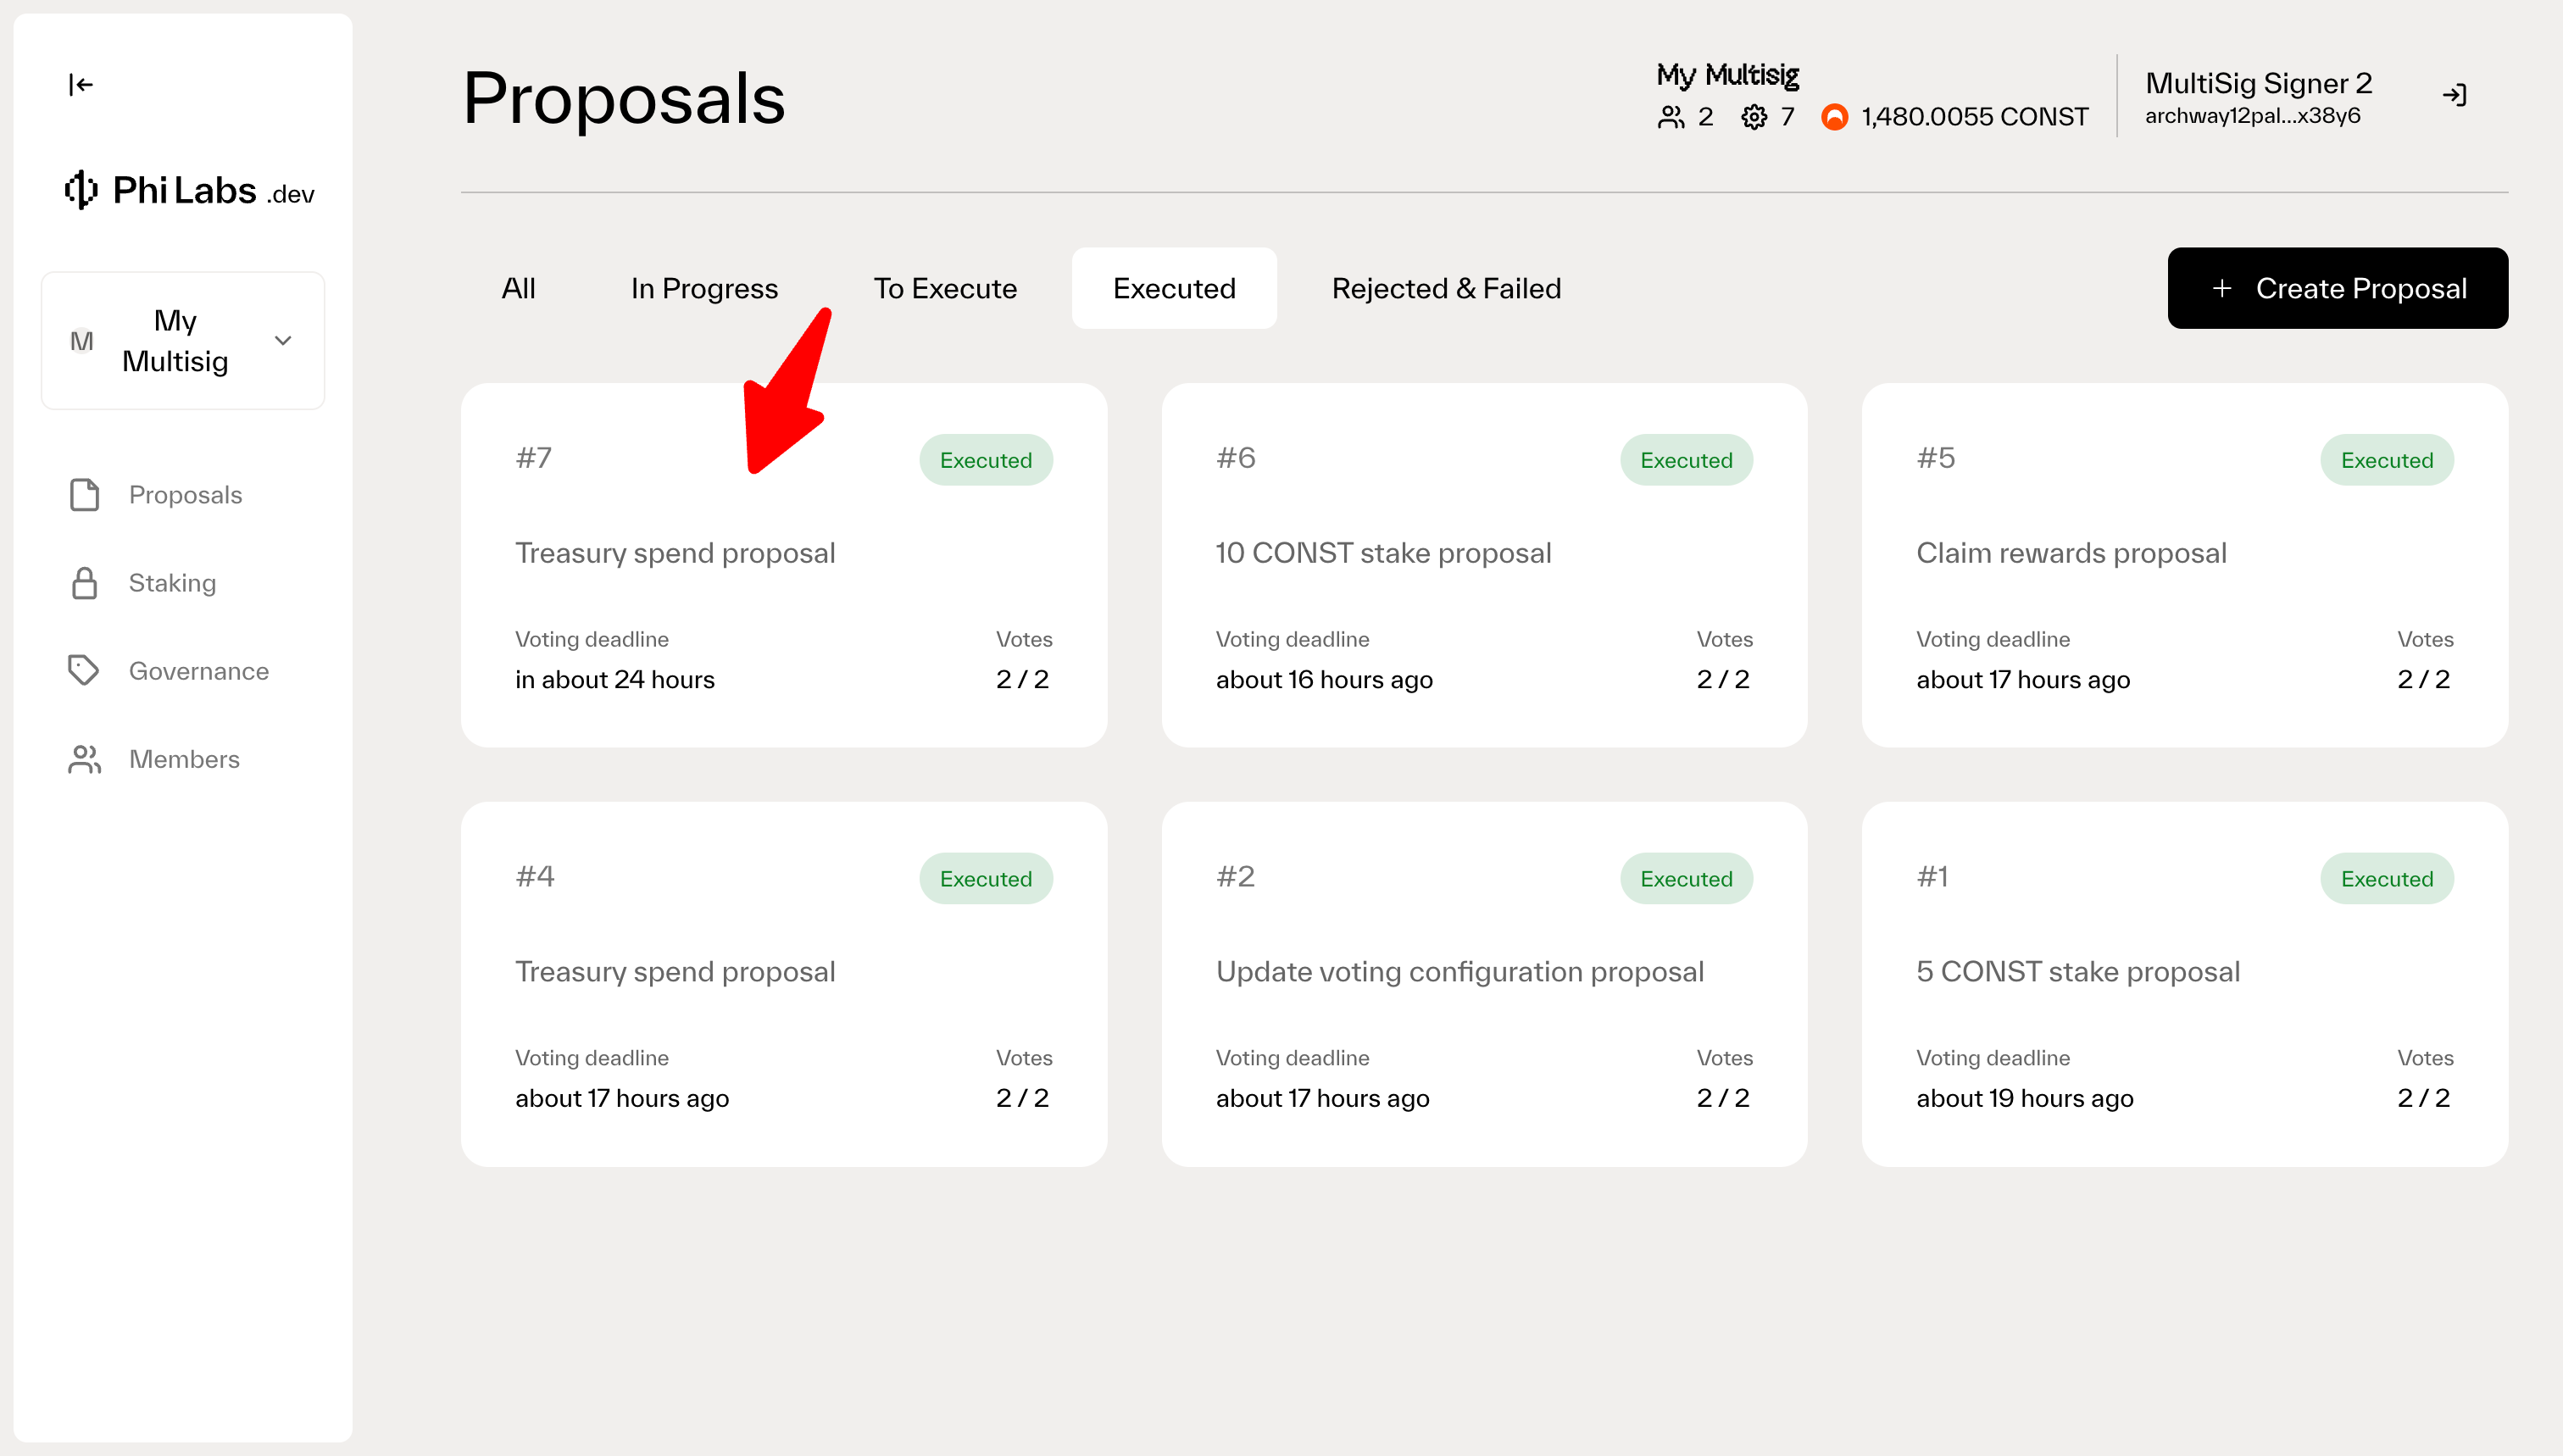2563x1456 pixels.
Task: Click the members count icon in header
Action: (1671, 118)
